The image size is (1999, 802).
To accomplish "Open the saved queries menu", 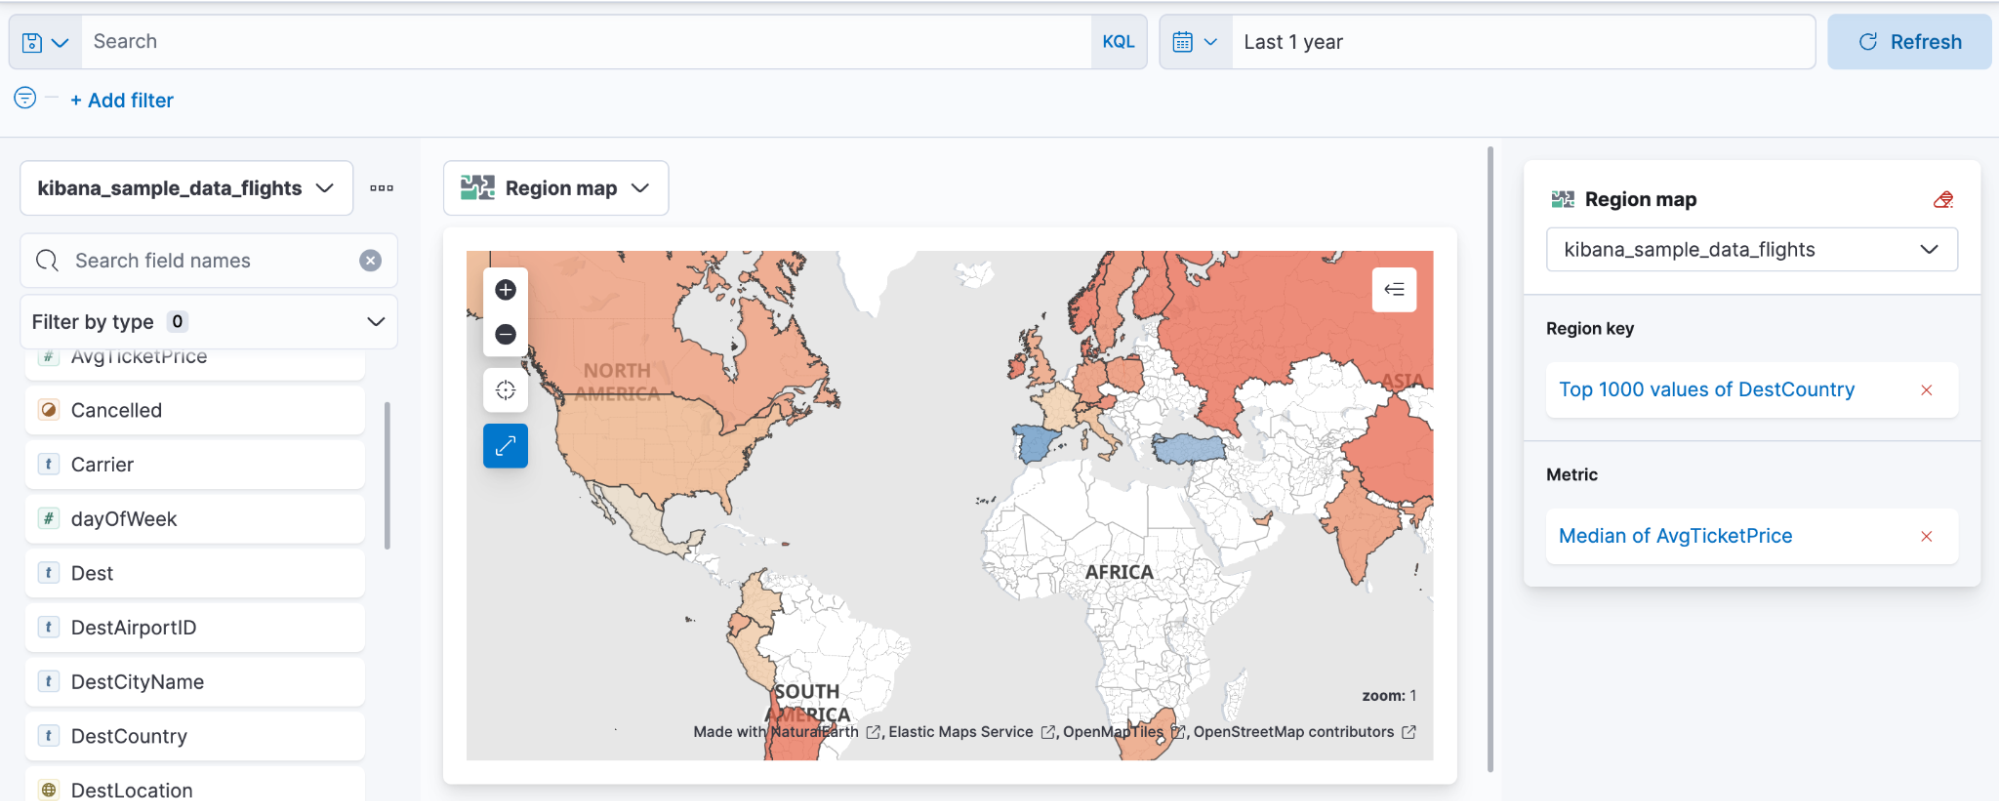I will pos(45,42).
